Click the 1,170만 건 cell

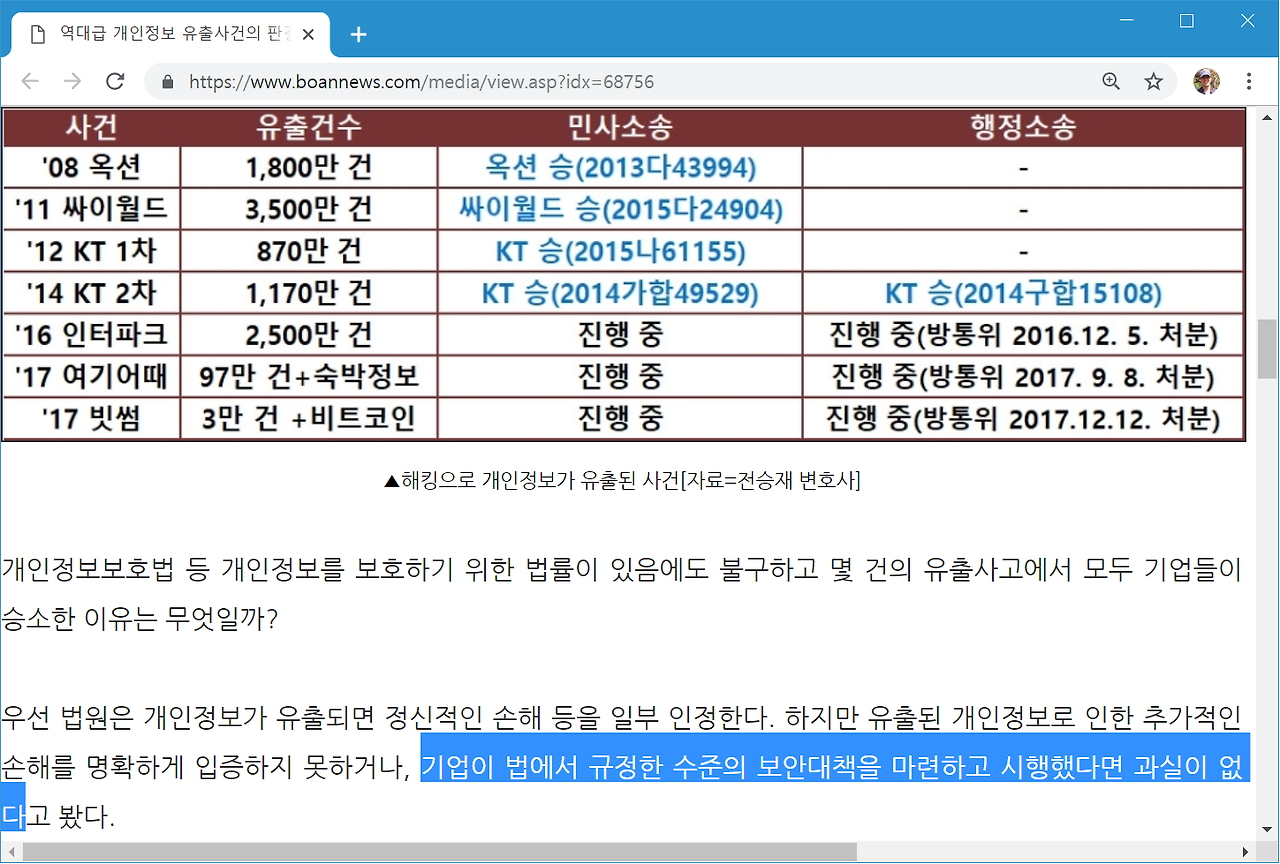pyautogui.click(x=309, y=293)
